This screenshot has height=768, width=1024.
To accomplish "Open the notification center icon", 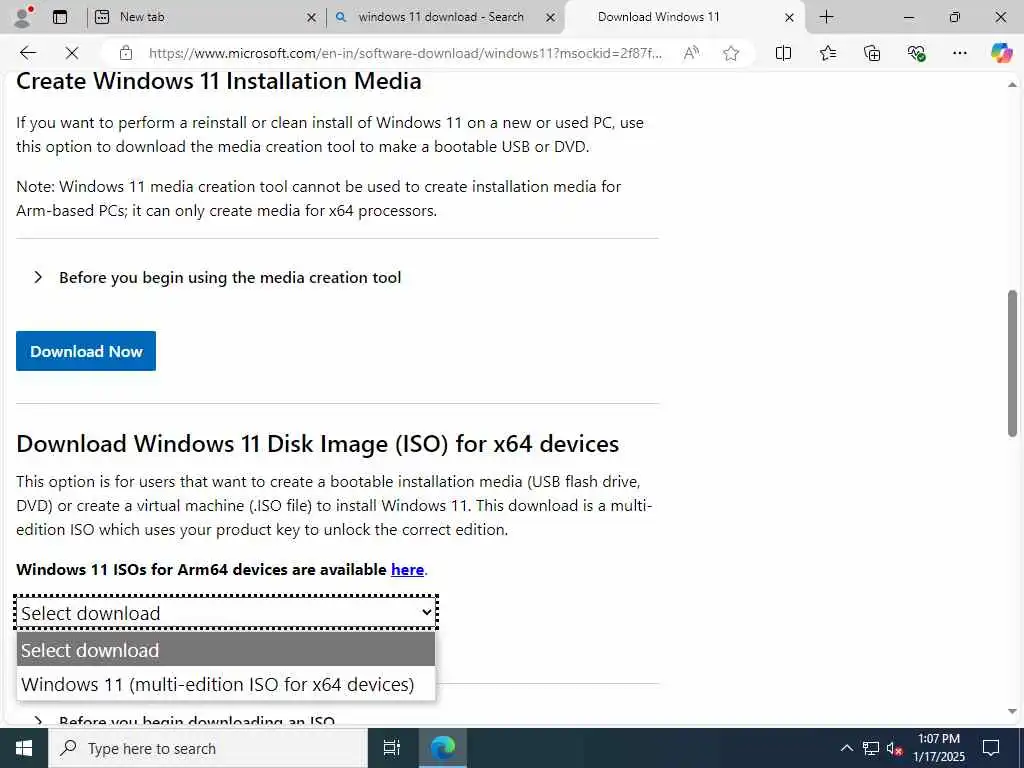I will (991, 748).
